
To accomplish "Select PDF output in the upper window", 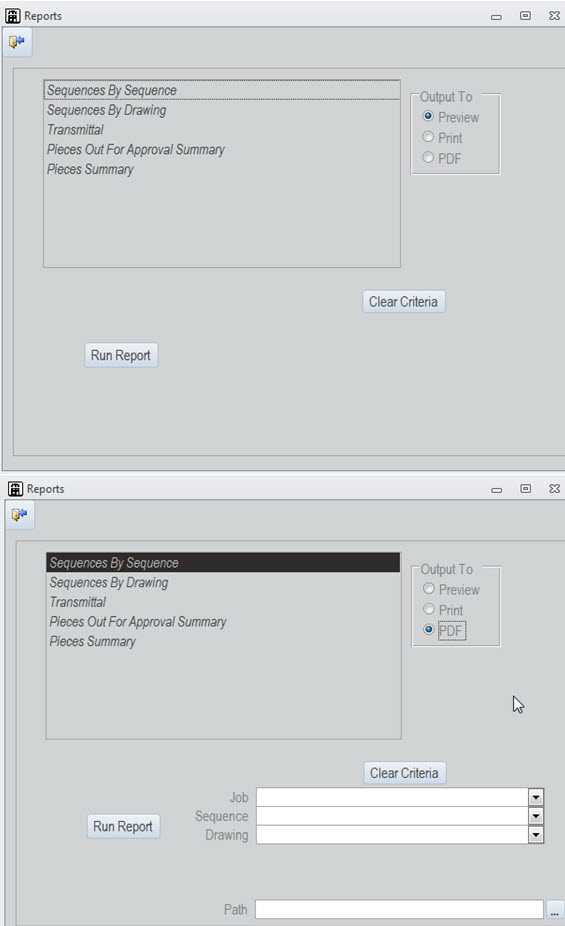I will tap(442, 158).
